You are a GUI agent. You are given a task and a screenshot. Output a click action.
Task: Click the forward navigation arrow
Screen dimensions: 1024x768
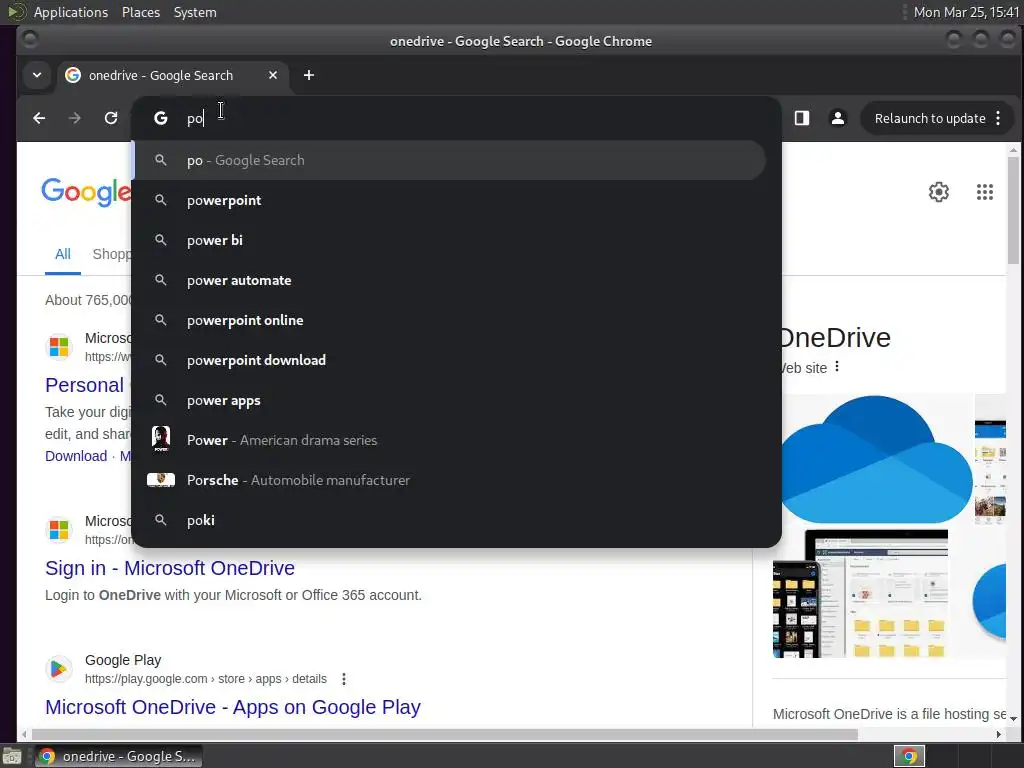pyautogui.click(x=75, y=118)
